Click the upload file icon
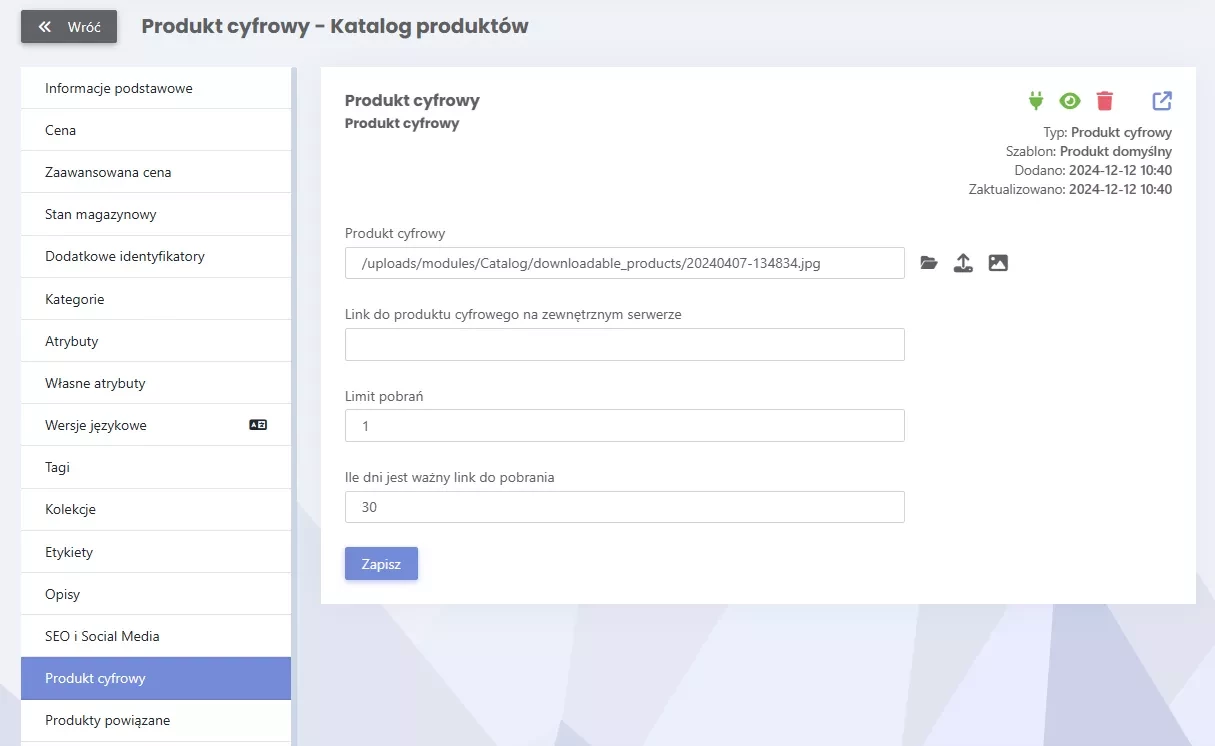1215x746 pixels. tap(963, 263)
